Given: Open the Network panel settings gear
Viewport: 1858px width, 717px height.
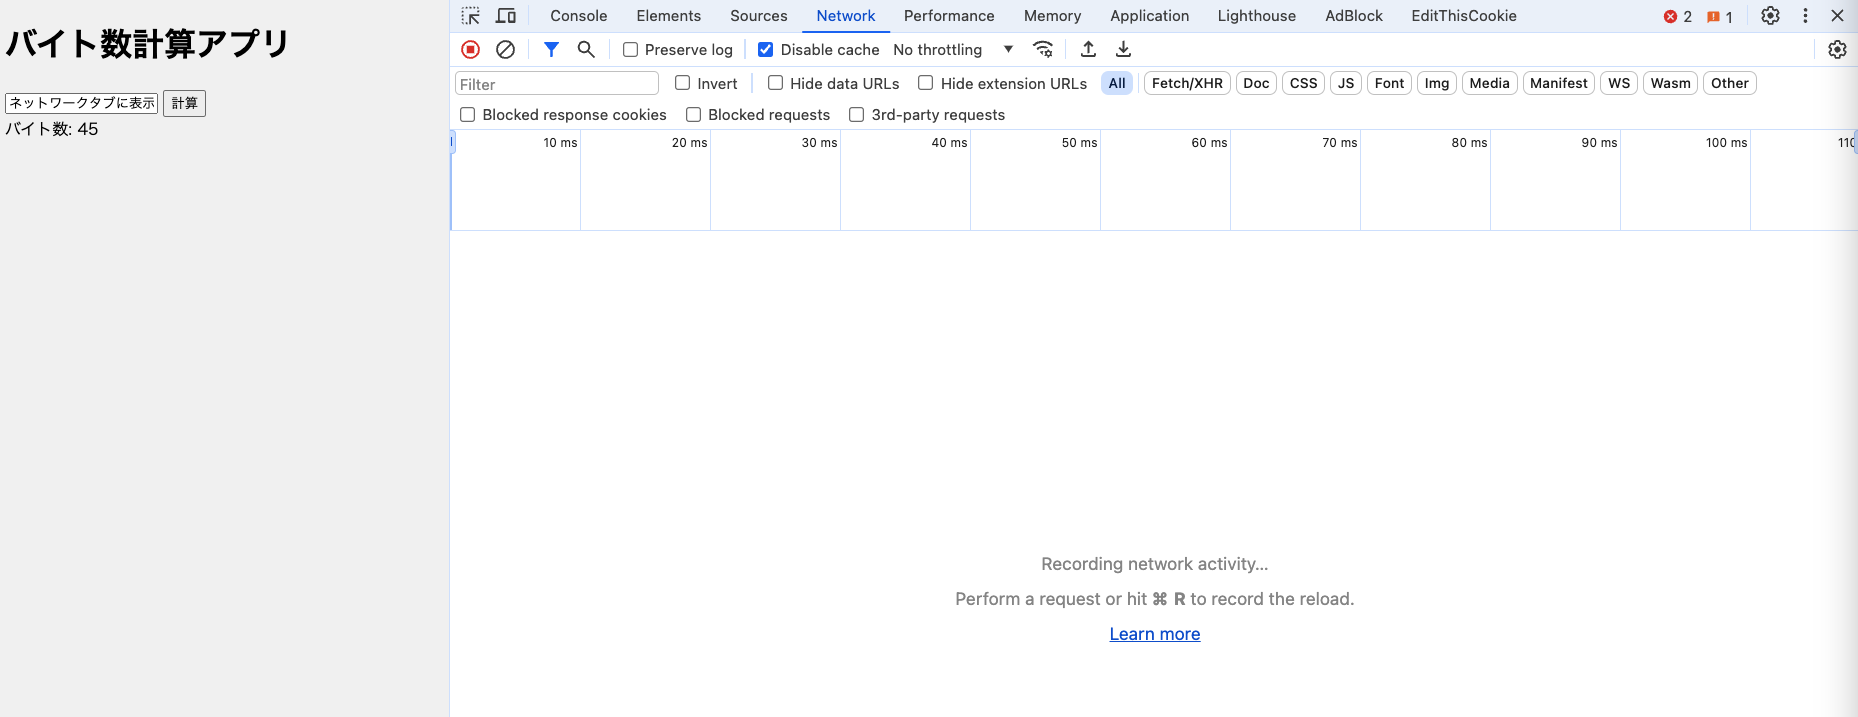Looking at the screenshot, I should click(x=1837, y=50).
